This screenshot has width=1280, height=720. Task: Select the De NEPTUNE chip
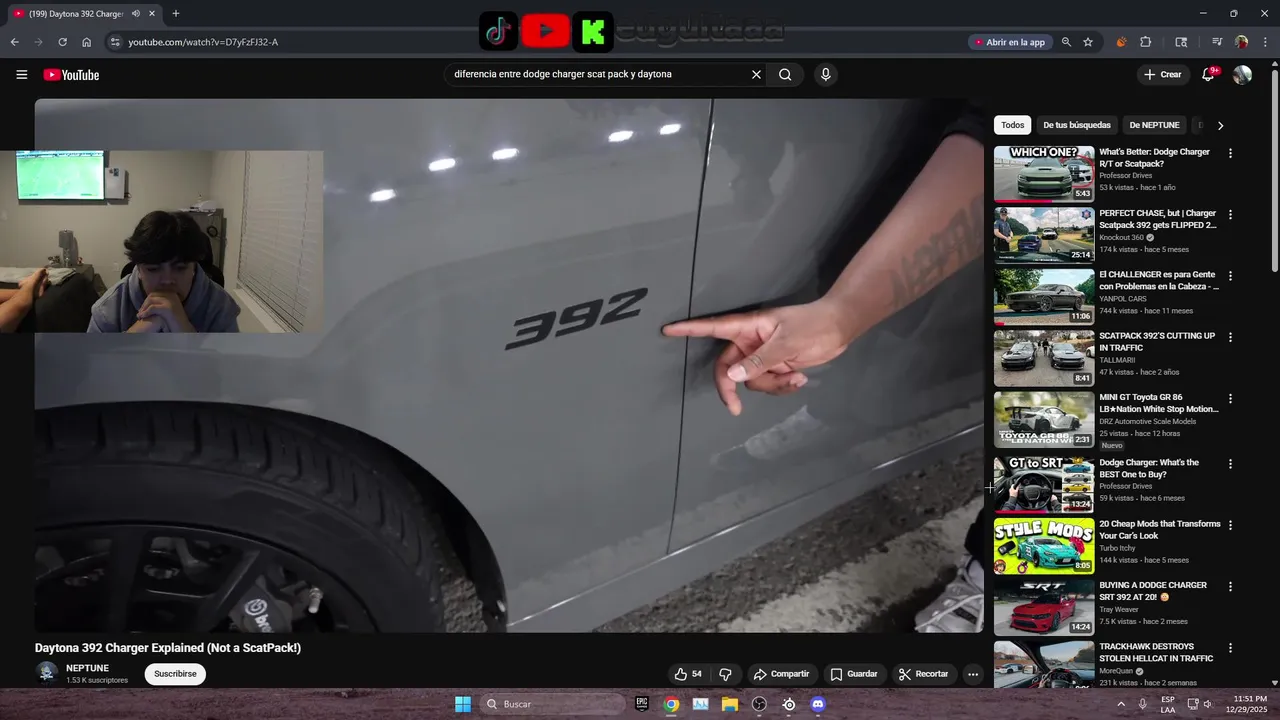(x=1154, y=125)
